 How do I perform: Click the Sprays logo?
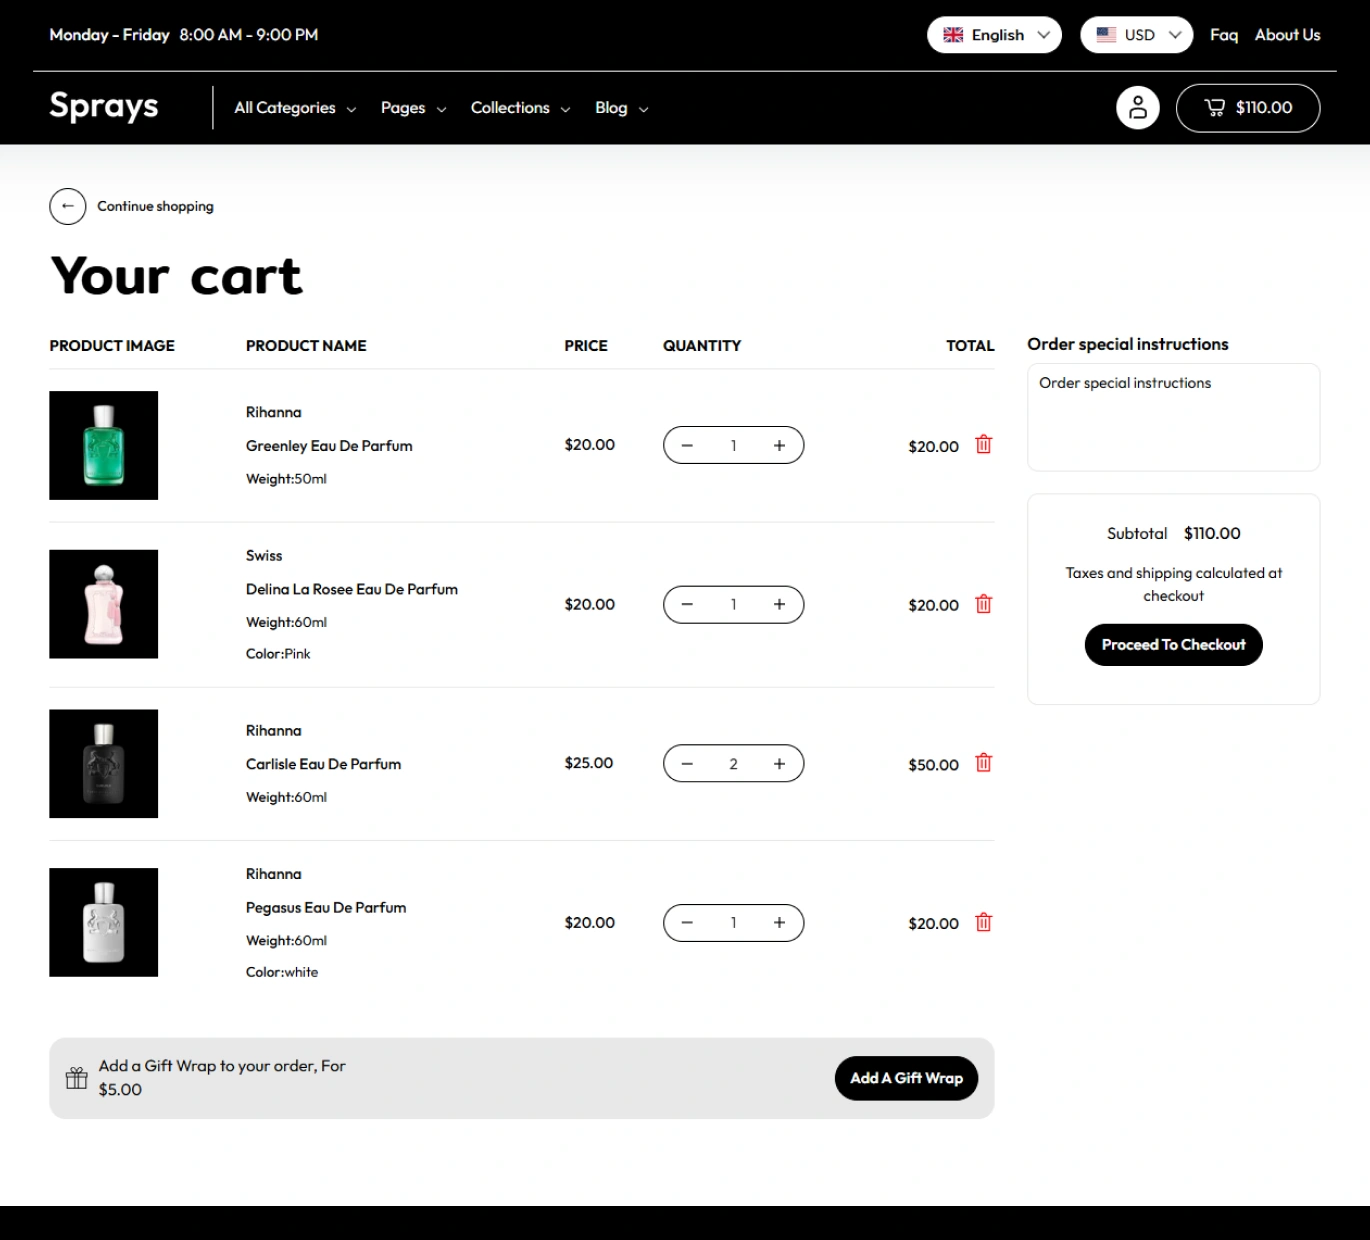point(104,106)
